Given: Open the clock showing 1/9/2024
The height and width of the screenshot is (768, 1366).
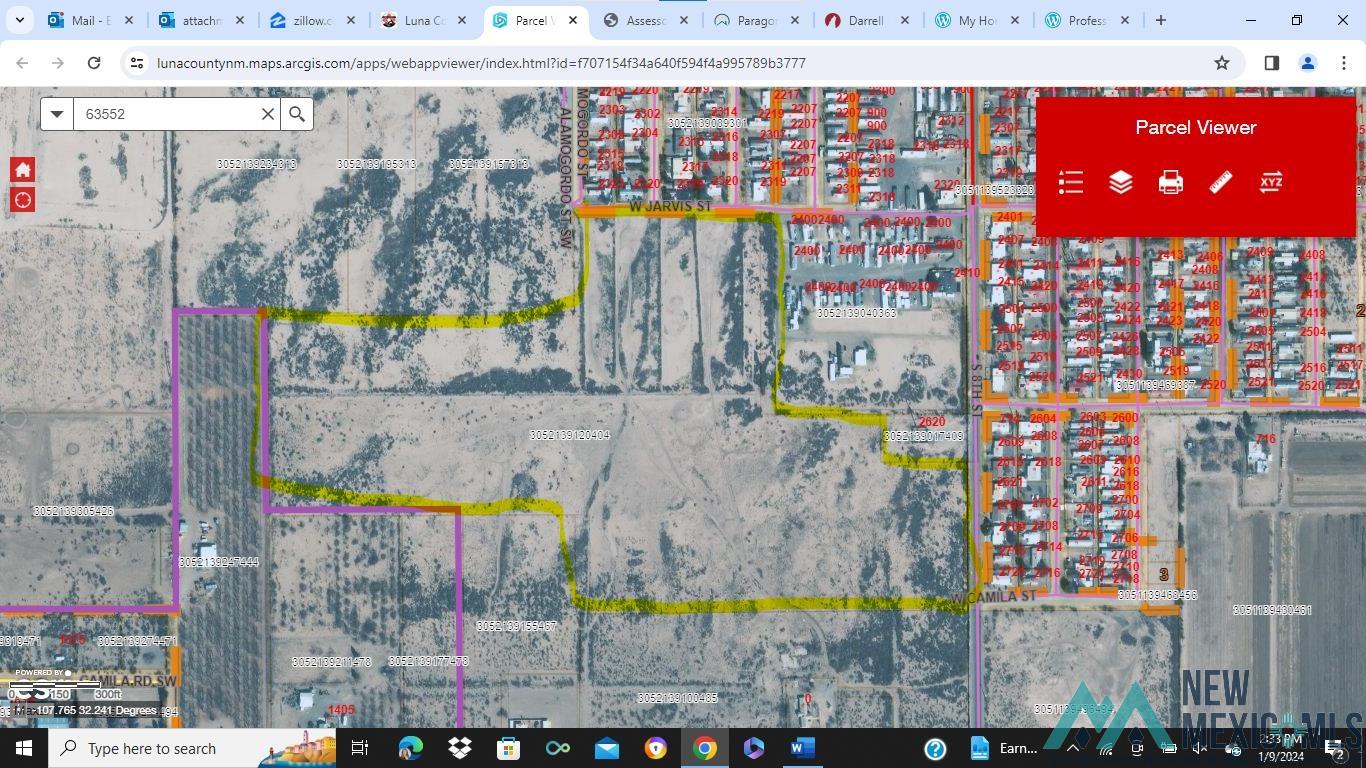Looking at the screenshot, I should tap(1283, 748).
